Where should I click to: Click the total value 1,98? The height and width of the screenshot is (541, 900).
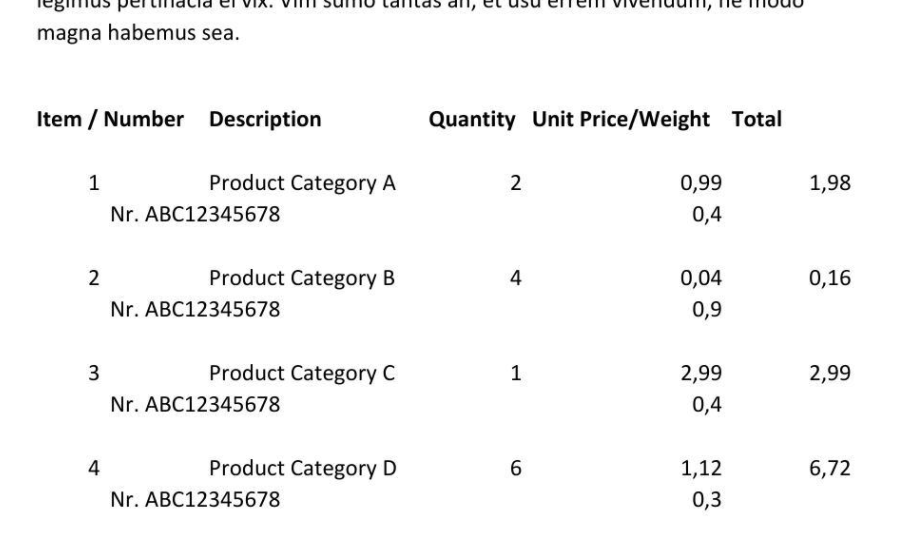point(830,184)
